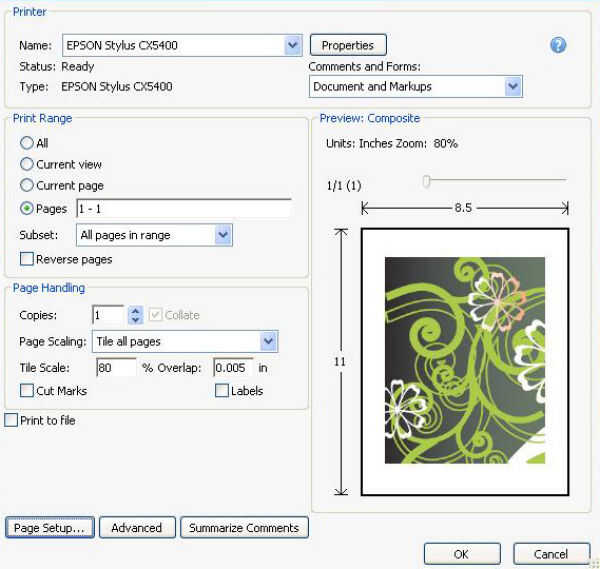Click into the Pages range field
The image size is (600, 569).
pyautogui.click(x=184, y=209)
